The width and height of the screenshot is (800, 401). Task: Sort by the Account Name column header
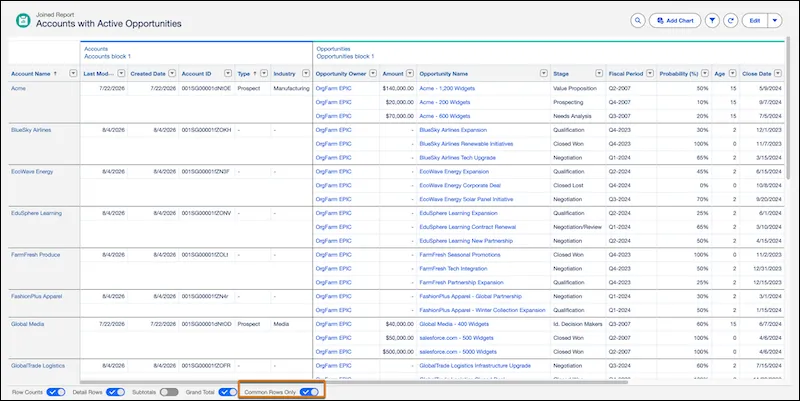coord(31,74)
